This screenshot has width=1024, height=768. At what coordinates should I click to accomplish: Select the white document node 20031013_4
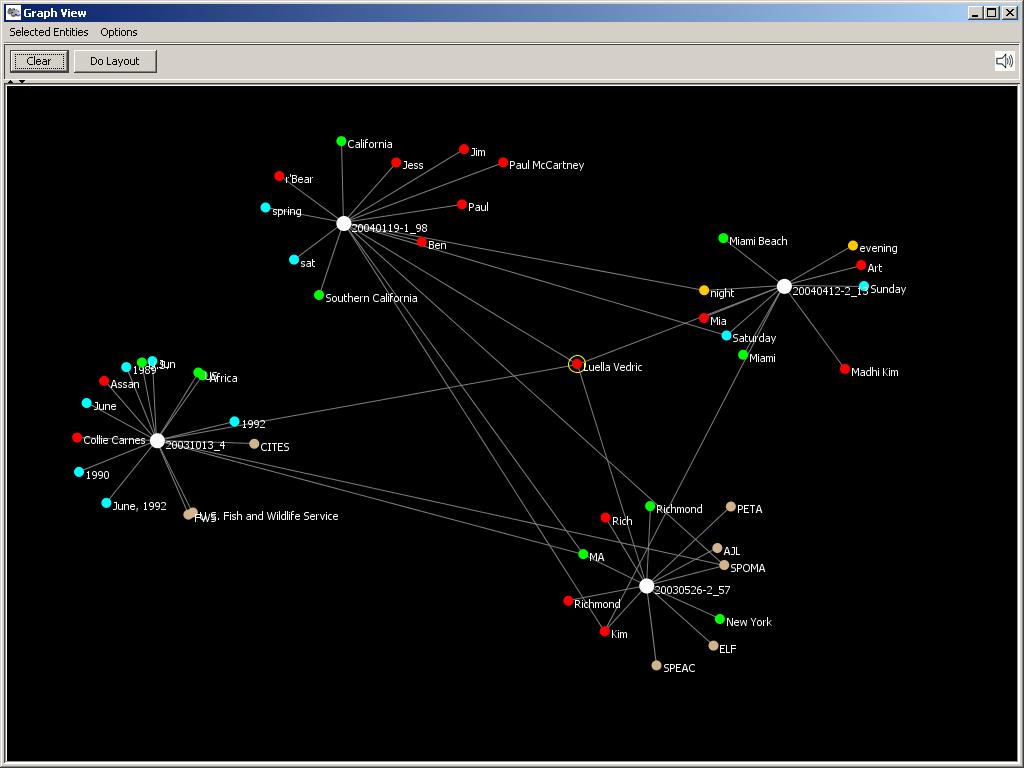(x=157, y=441)
